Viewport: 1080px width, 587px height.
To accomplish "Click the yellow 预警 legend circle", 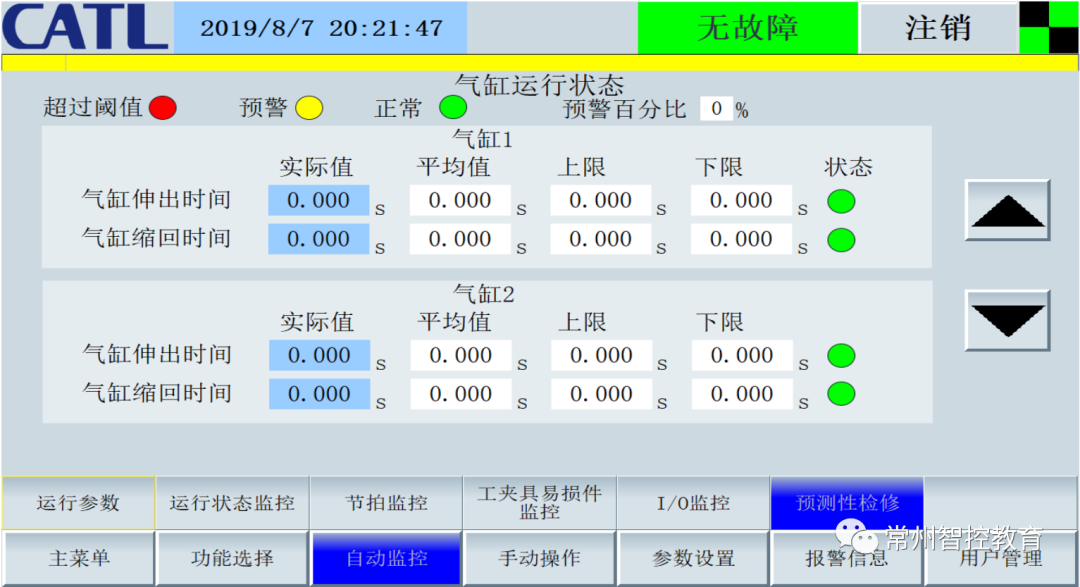I will (309, 108).
